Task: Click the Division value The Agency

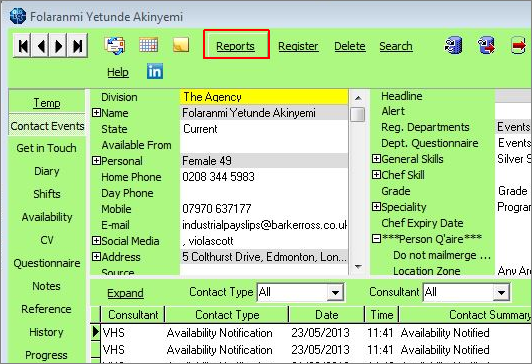Action: pos(264,97)
